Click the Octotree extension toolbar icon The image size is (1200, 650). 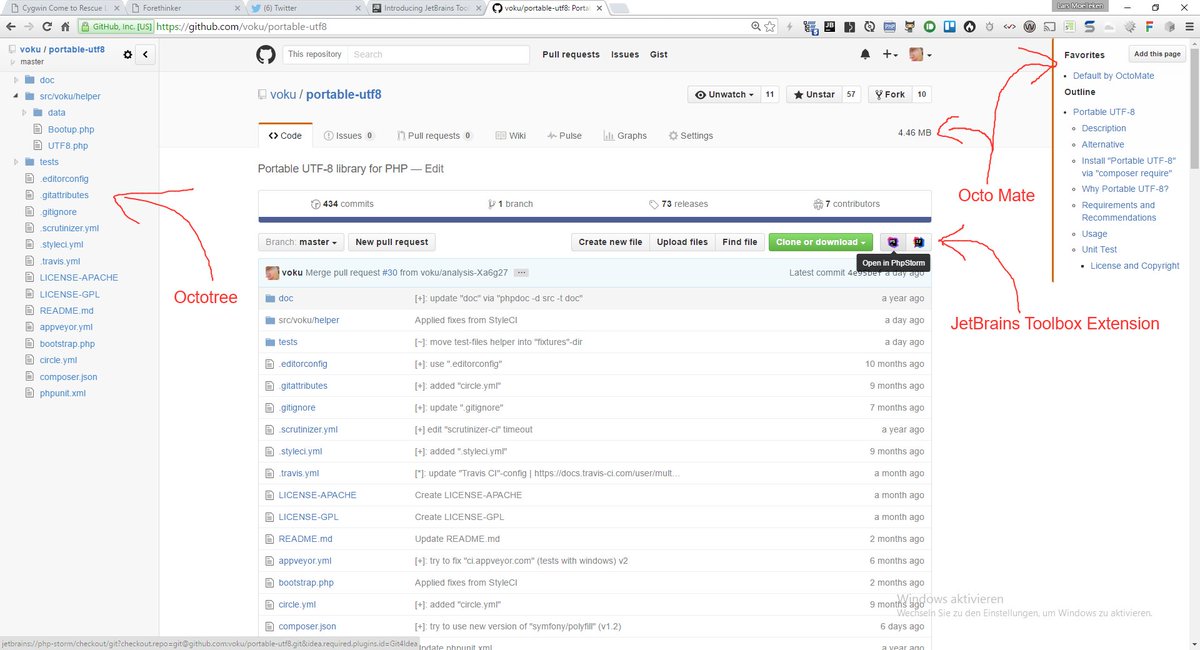(810, 28)
